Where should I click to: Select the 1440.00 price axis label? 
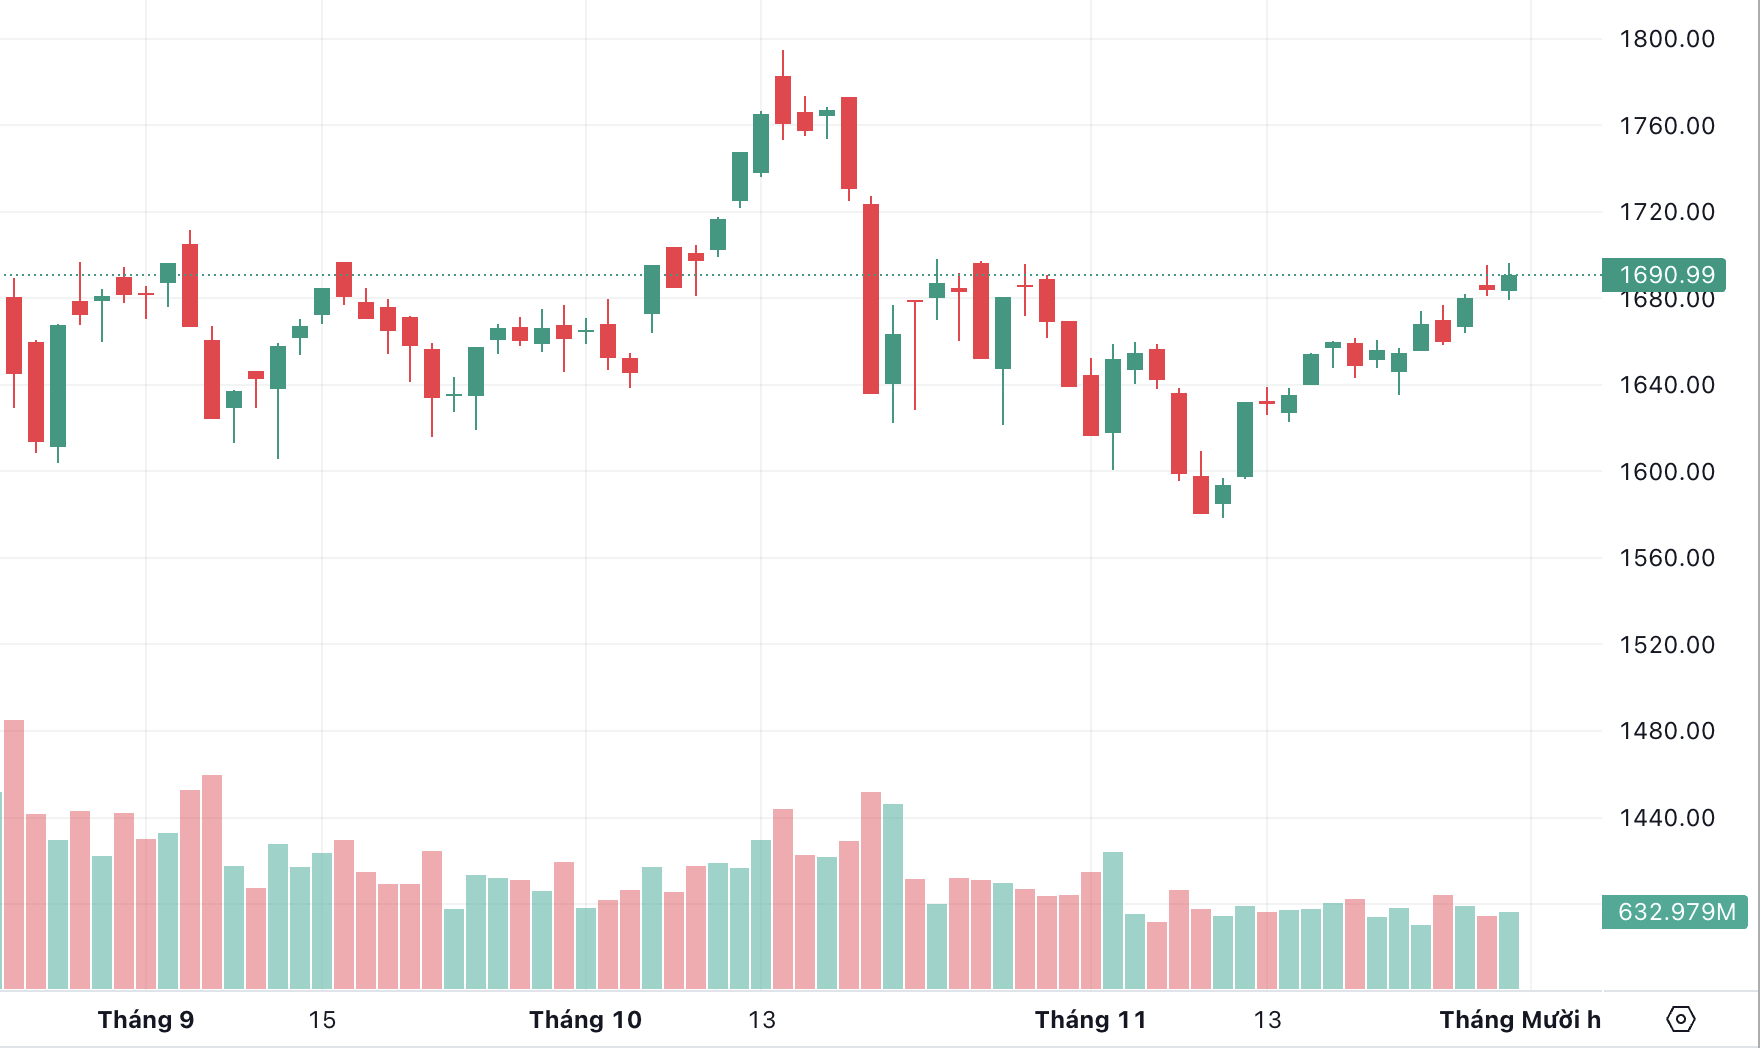point(1667,818)
